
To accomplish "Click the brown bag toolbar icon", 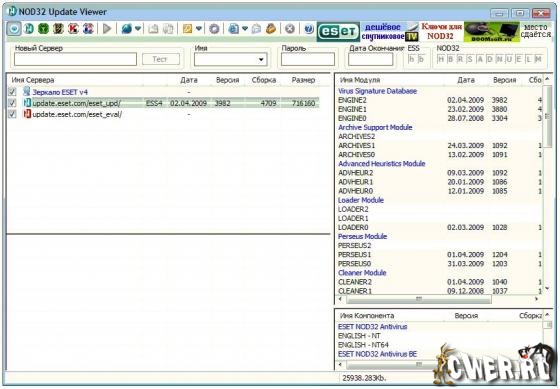I will [271, 29].
